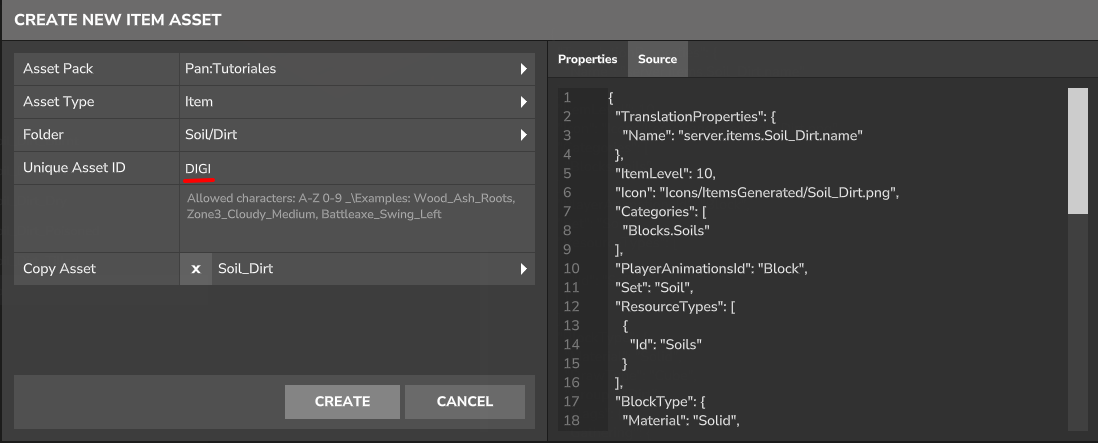This screenshot has height=443, width=1098.
Task: Click the "Material": "Solid" code line
Action: click(680, 421)
